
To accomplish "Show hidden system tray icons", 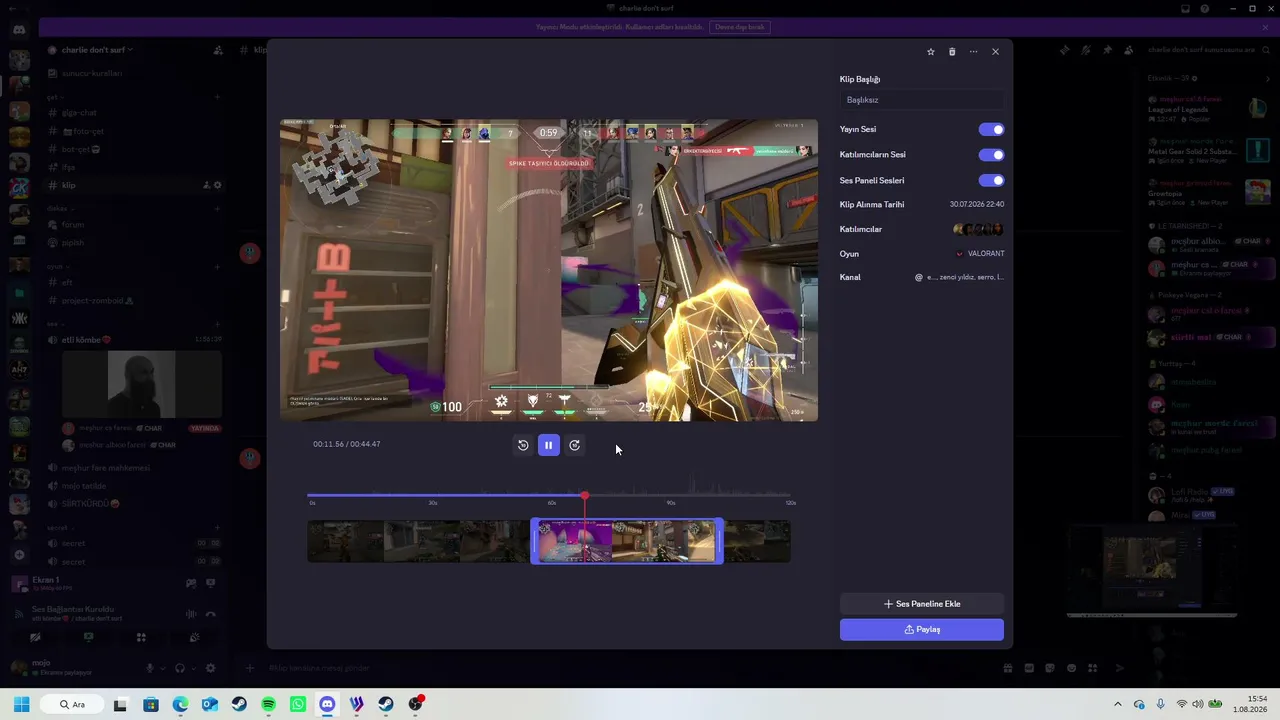I will click(1118, 704).
